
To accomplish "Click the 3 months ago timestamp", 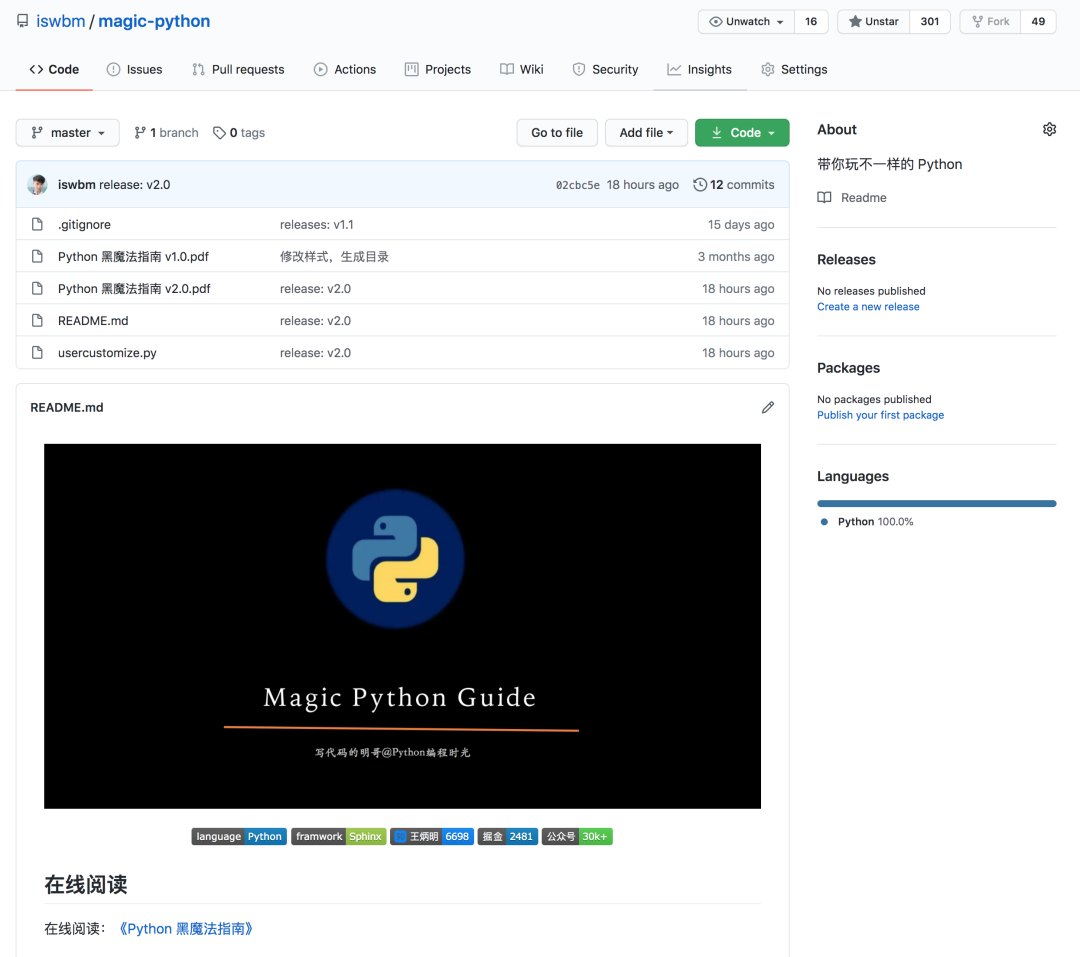I will pos(736,256).
